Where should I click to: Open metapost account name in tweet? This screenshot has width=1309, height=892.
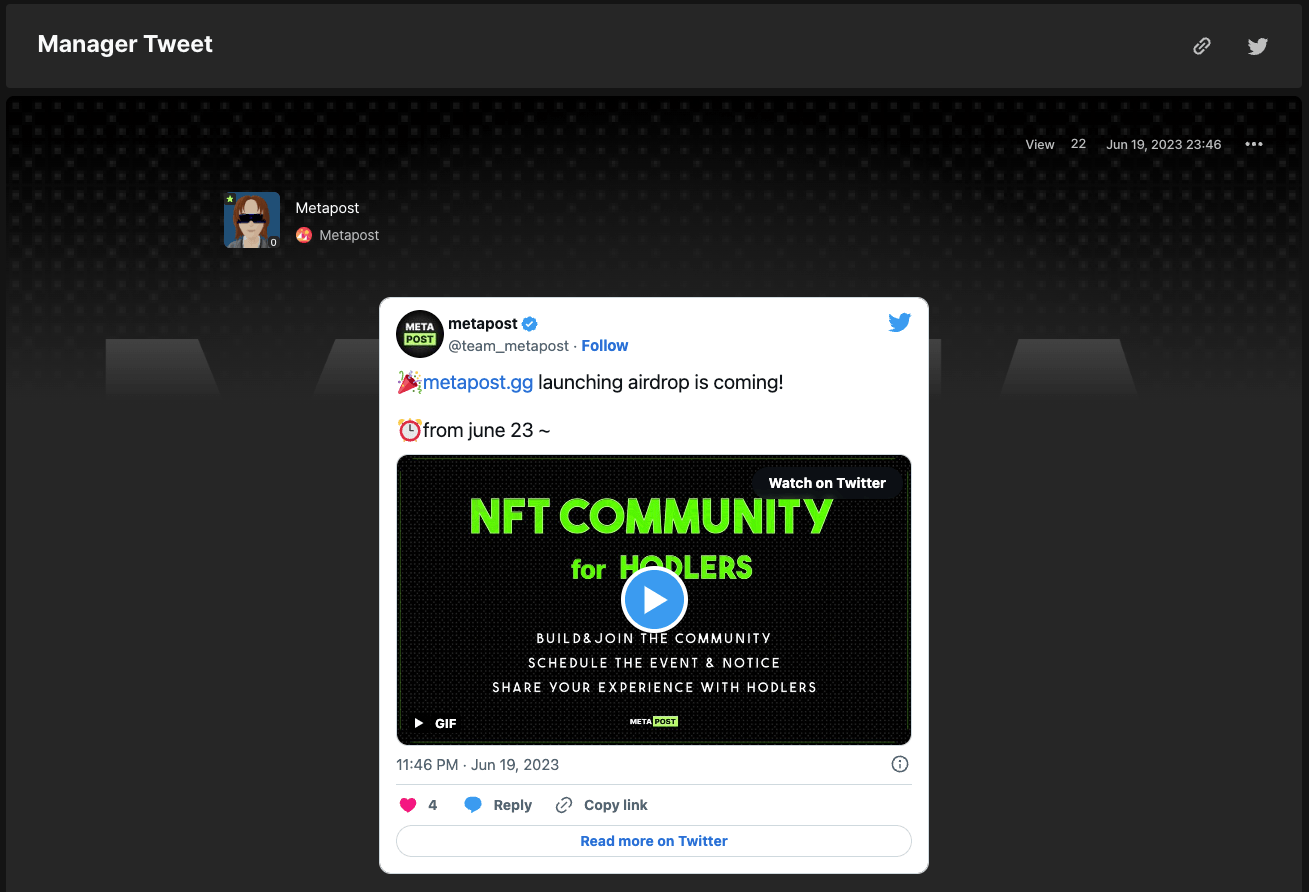click(483, 323)
